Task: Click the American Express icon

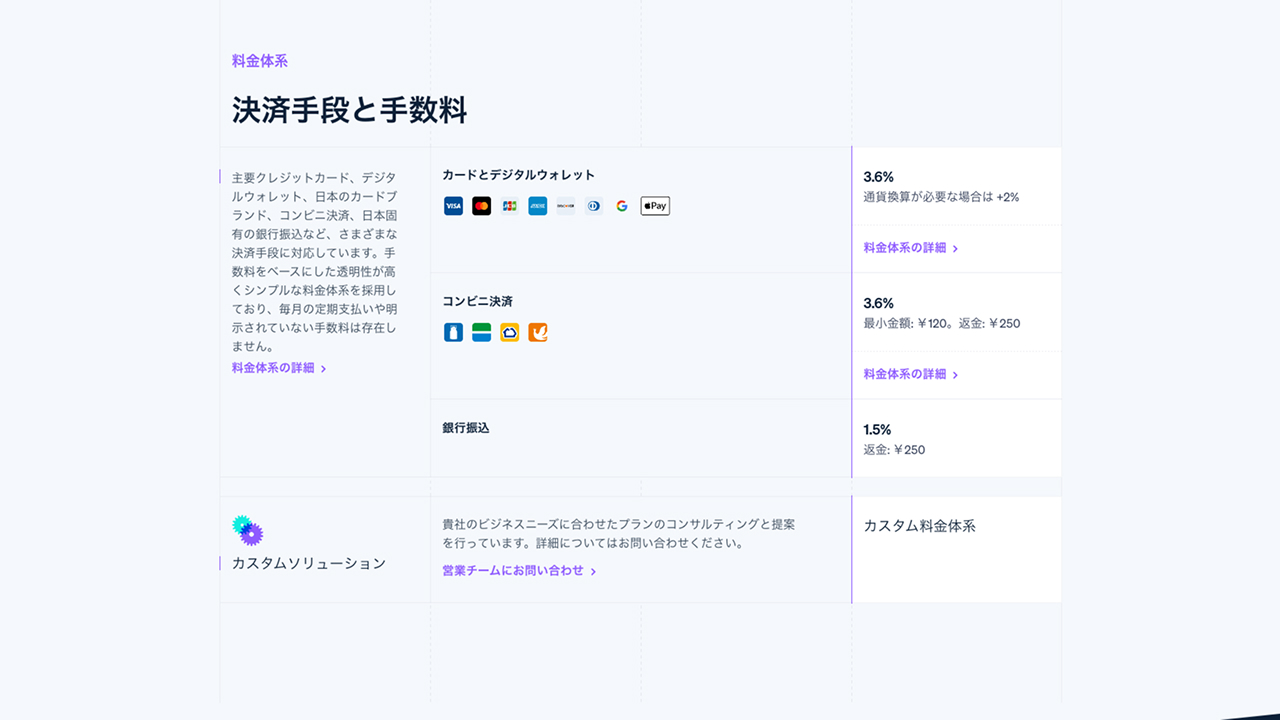Action: tap(537, 205)
